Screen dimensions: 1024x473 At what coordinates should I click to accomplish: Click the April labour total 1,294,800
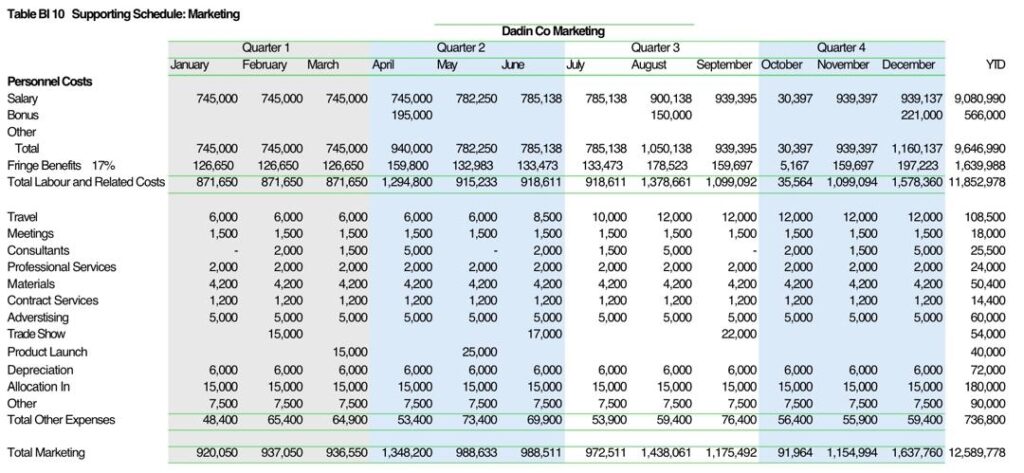tap(407, 182)
